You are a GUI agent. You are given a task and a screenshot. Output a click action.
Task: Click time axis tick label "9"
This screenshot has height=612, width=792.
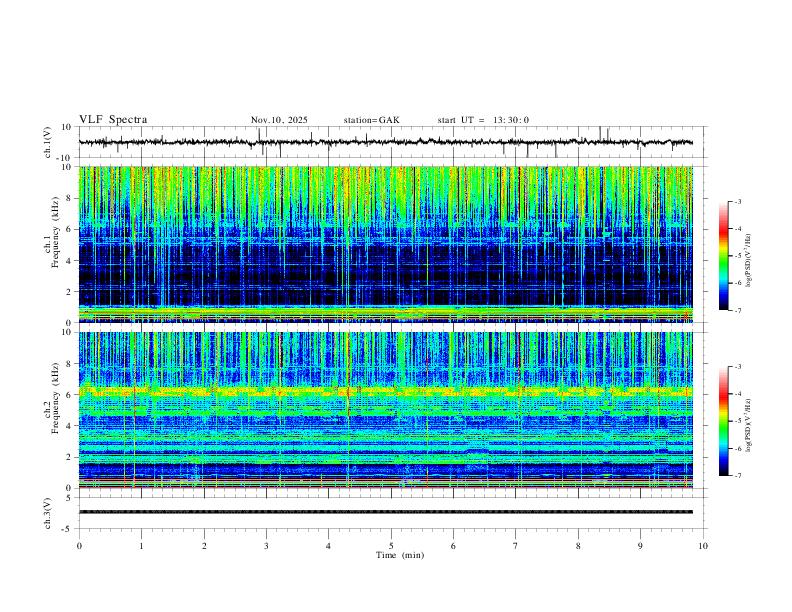pos(640,546)
